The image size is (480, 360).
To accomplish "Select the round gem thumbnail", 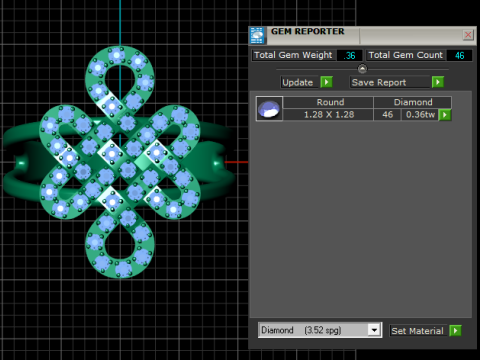I will point(269,109).
